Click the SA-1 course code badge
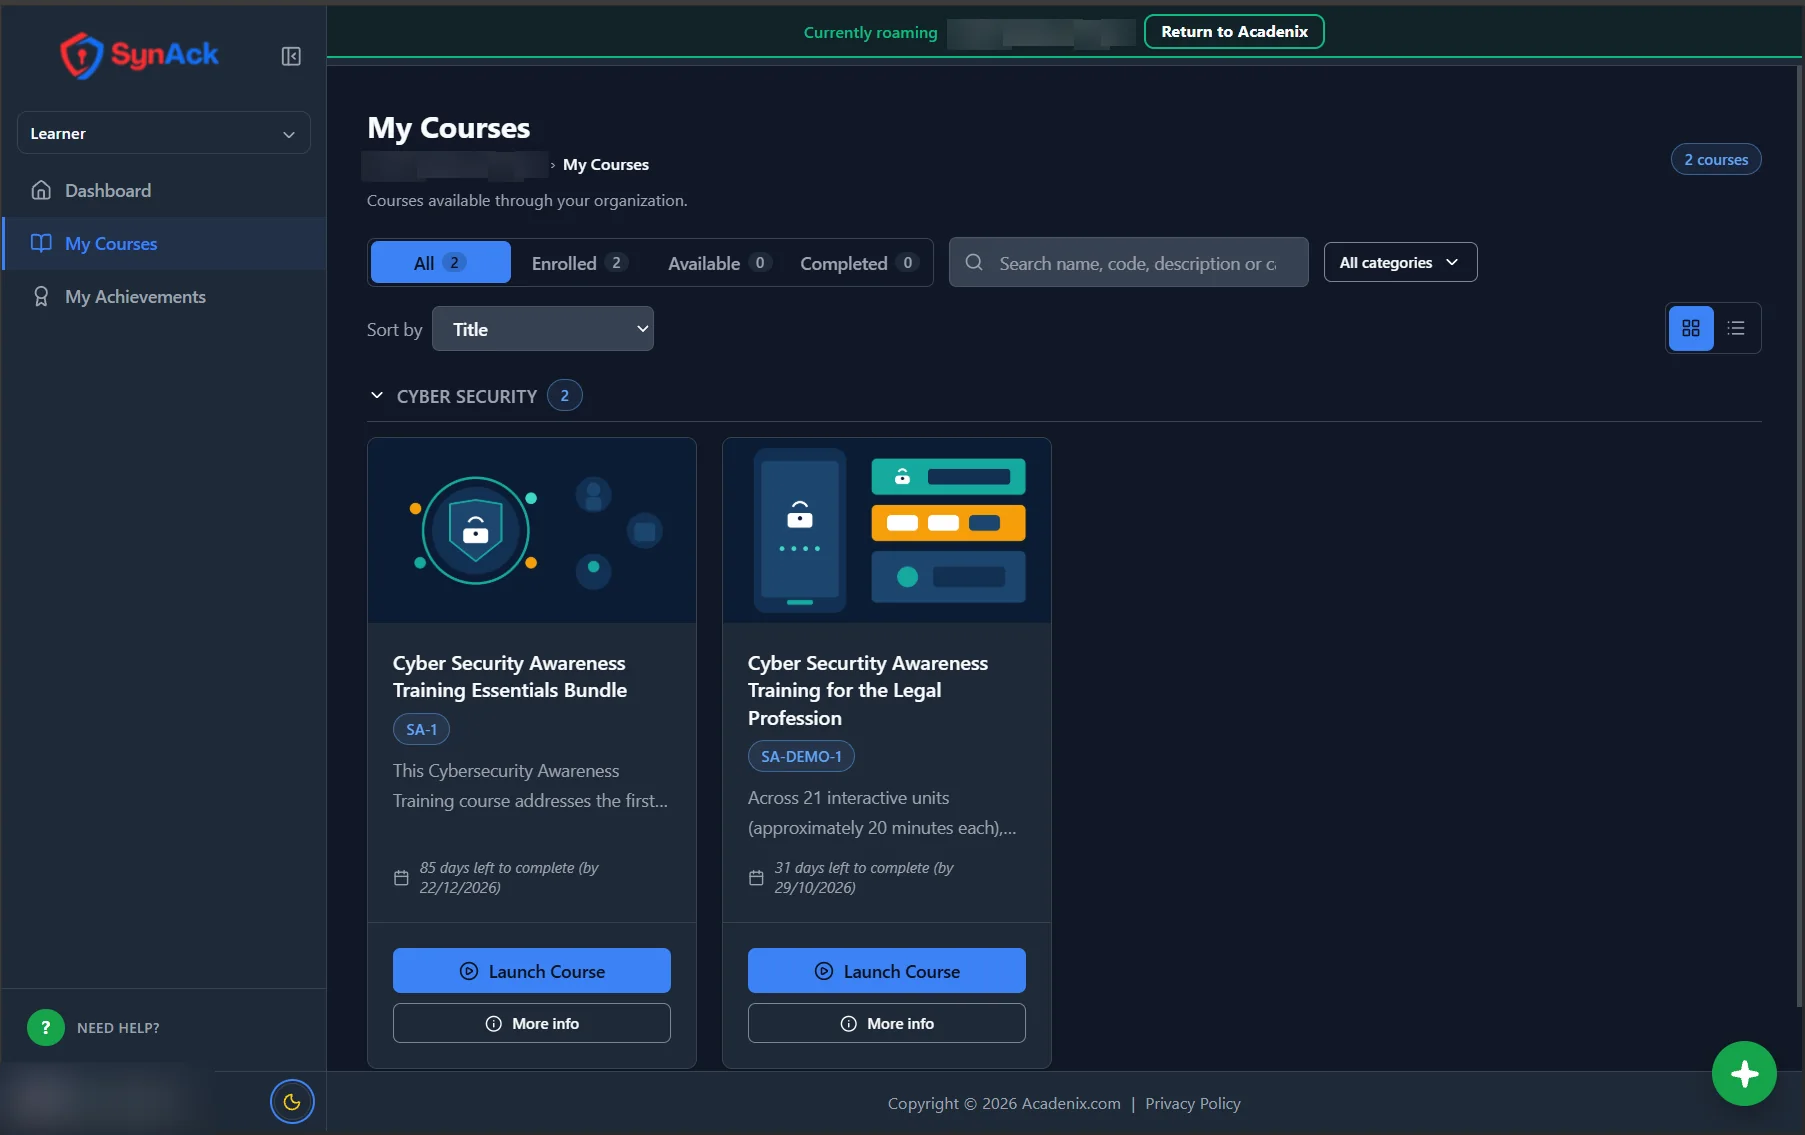The width and height of the screenshot is (1805, 1135). [x=421, y=729]
